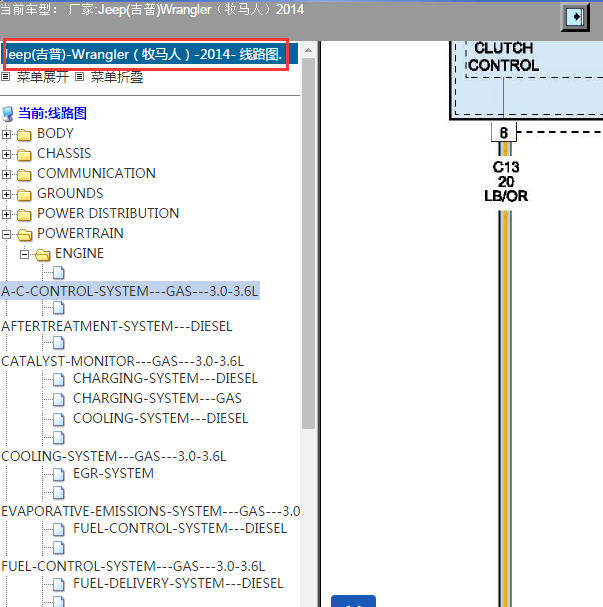The height and width of the screenshot is (607, 603).
Task: Collapse the POWERTRAIN folder
Action: coord(6,234)
